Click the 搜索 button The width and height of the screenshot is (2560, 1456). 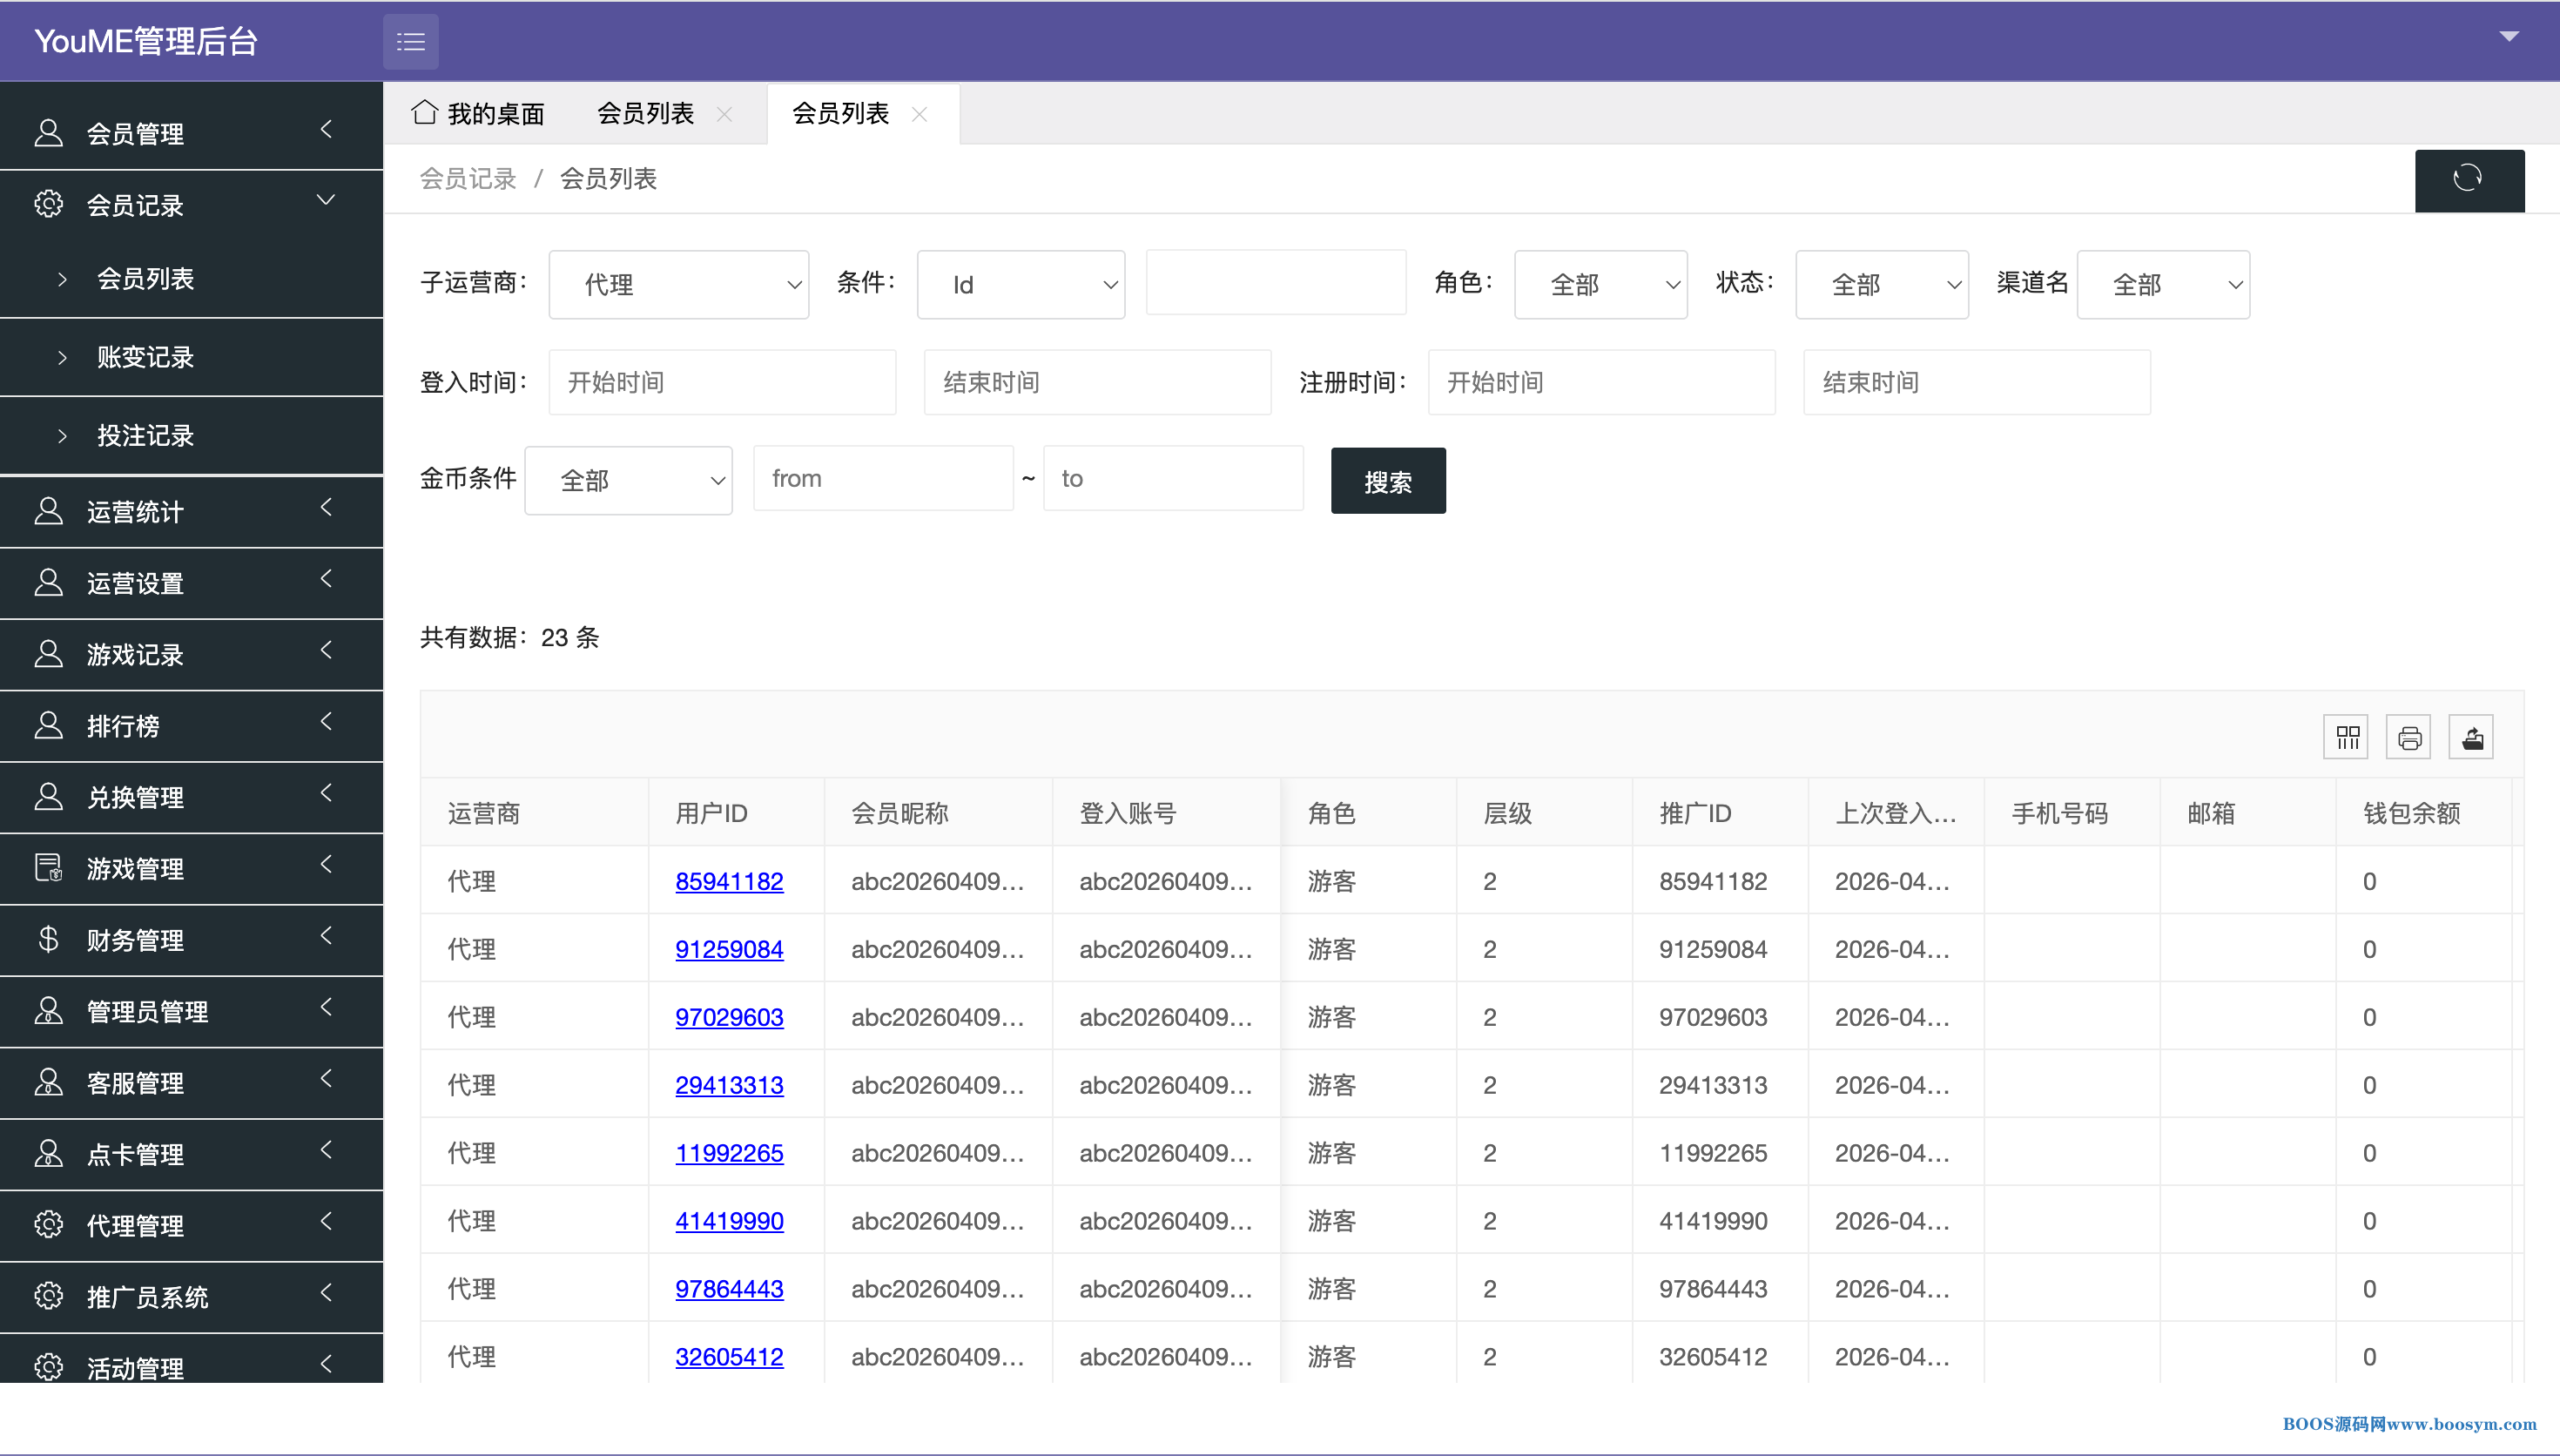click(x=1387, y=481)
